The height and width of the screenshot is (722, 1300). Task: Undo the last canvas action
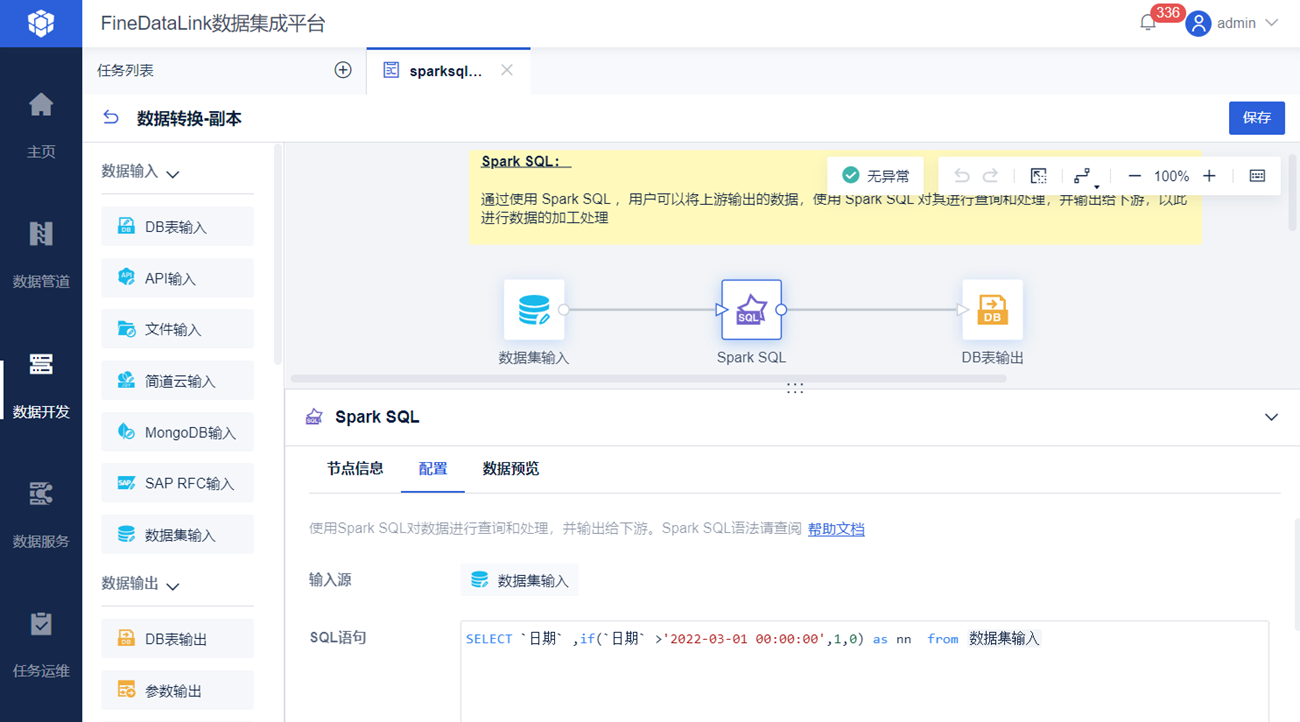click(x=961, y=176)
